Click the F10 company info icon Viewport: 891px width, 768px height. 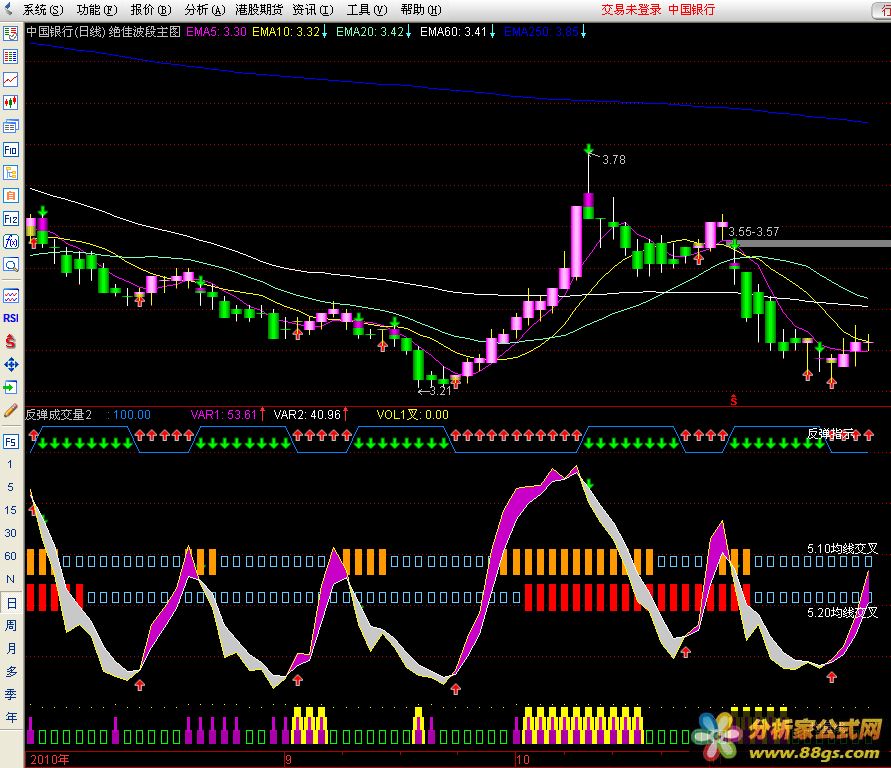10,149
